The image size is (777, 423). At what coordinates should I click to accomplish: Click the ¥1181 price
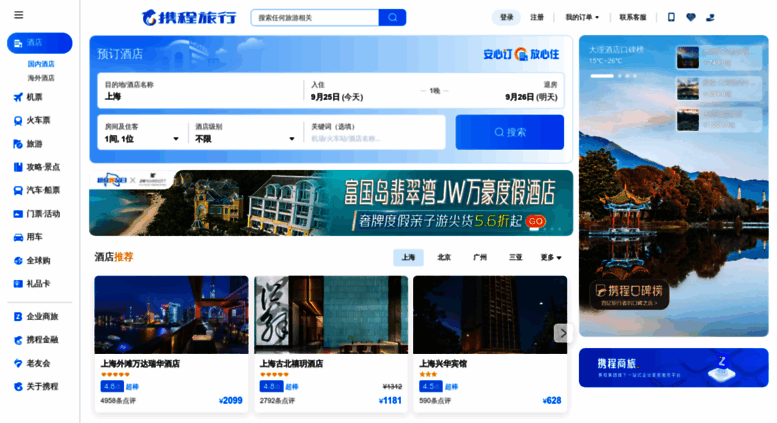click(390, 400)
